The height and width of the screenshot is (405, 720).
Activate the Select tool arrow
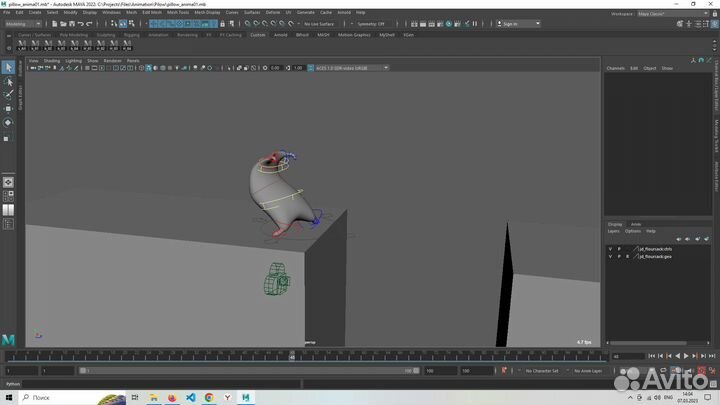pyautogui.click(x=8, y=68)
